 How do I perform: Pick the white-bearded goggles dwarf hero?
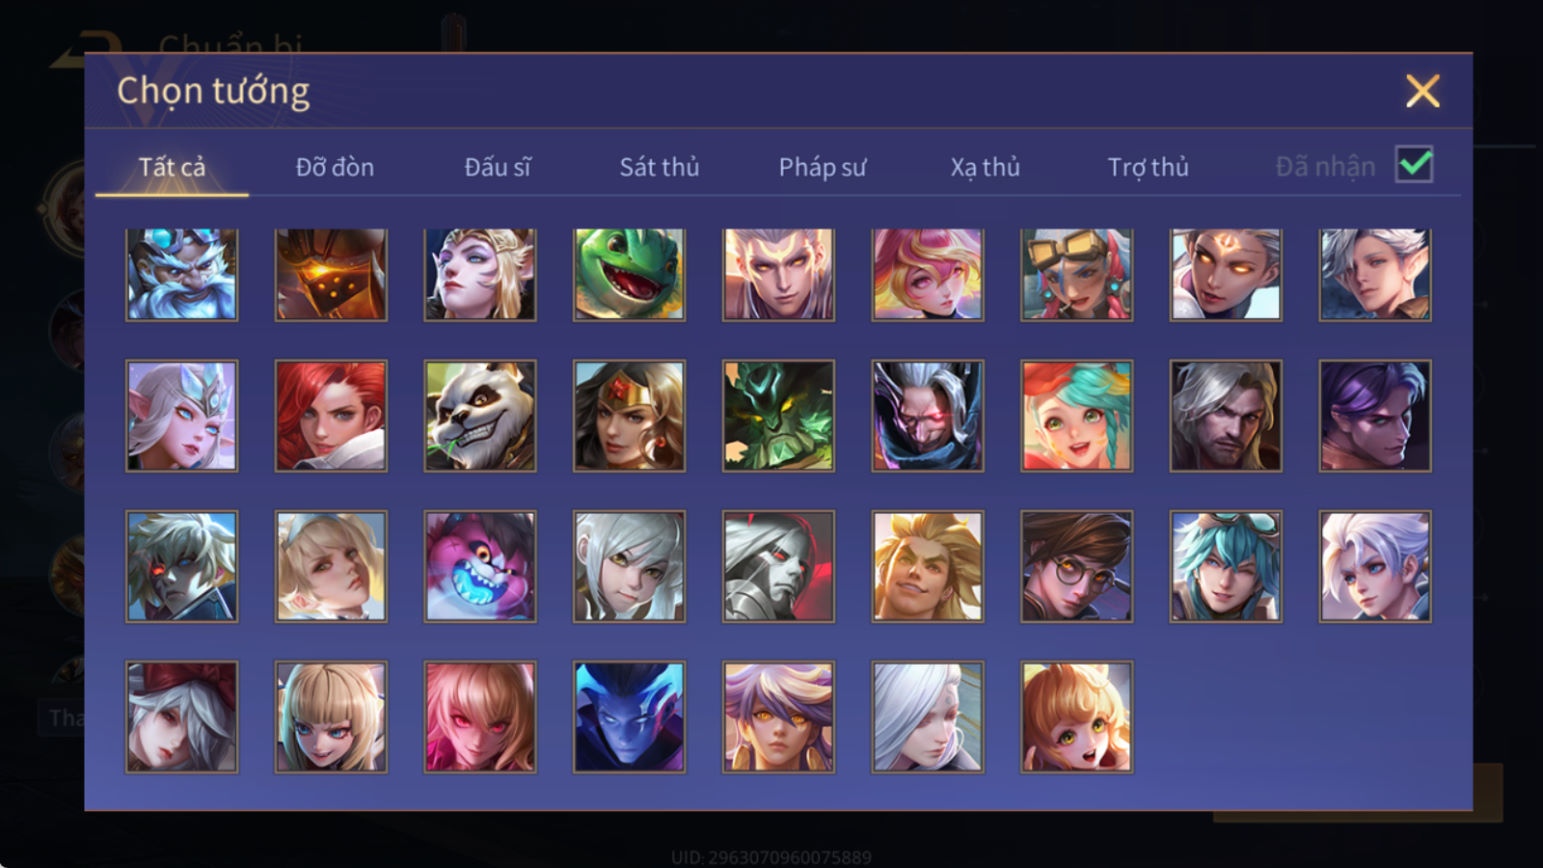point(182,274)
